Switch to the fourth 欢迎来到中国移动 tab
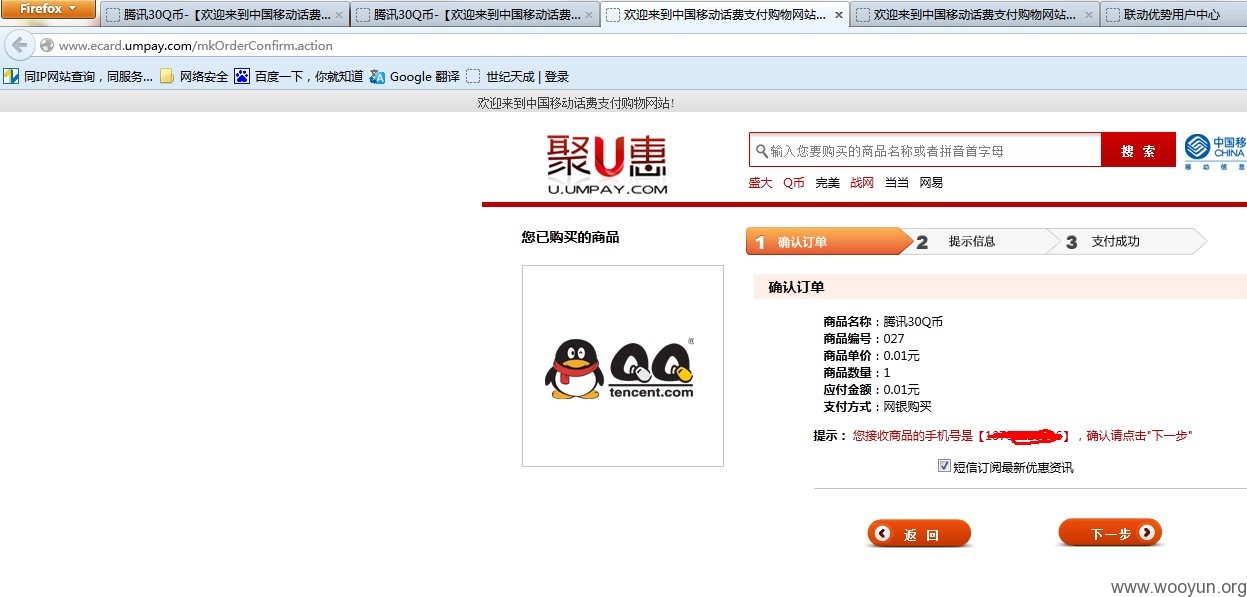The height and width of the screenshot is (597, 1247). 974,15
